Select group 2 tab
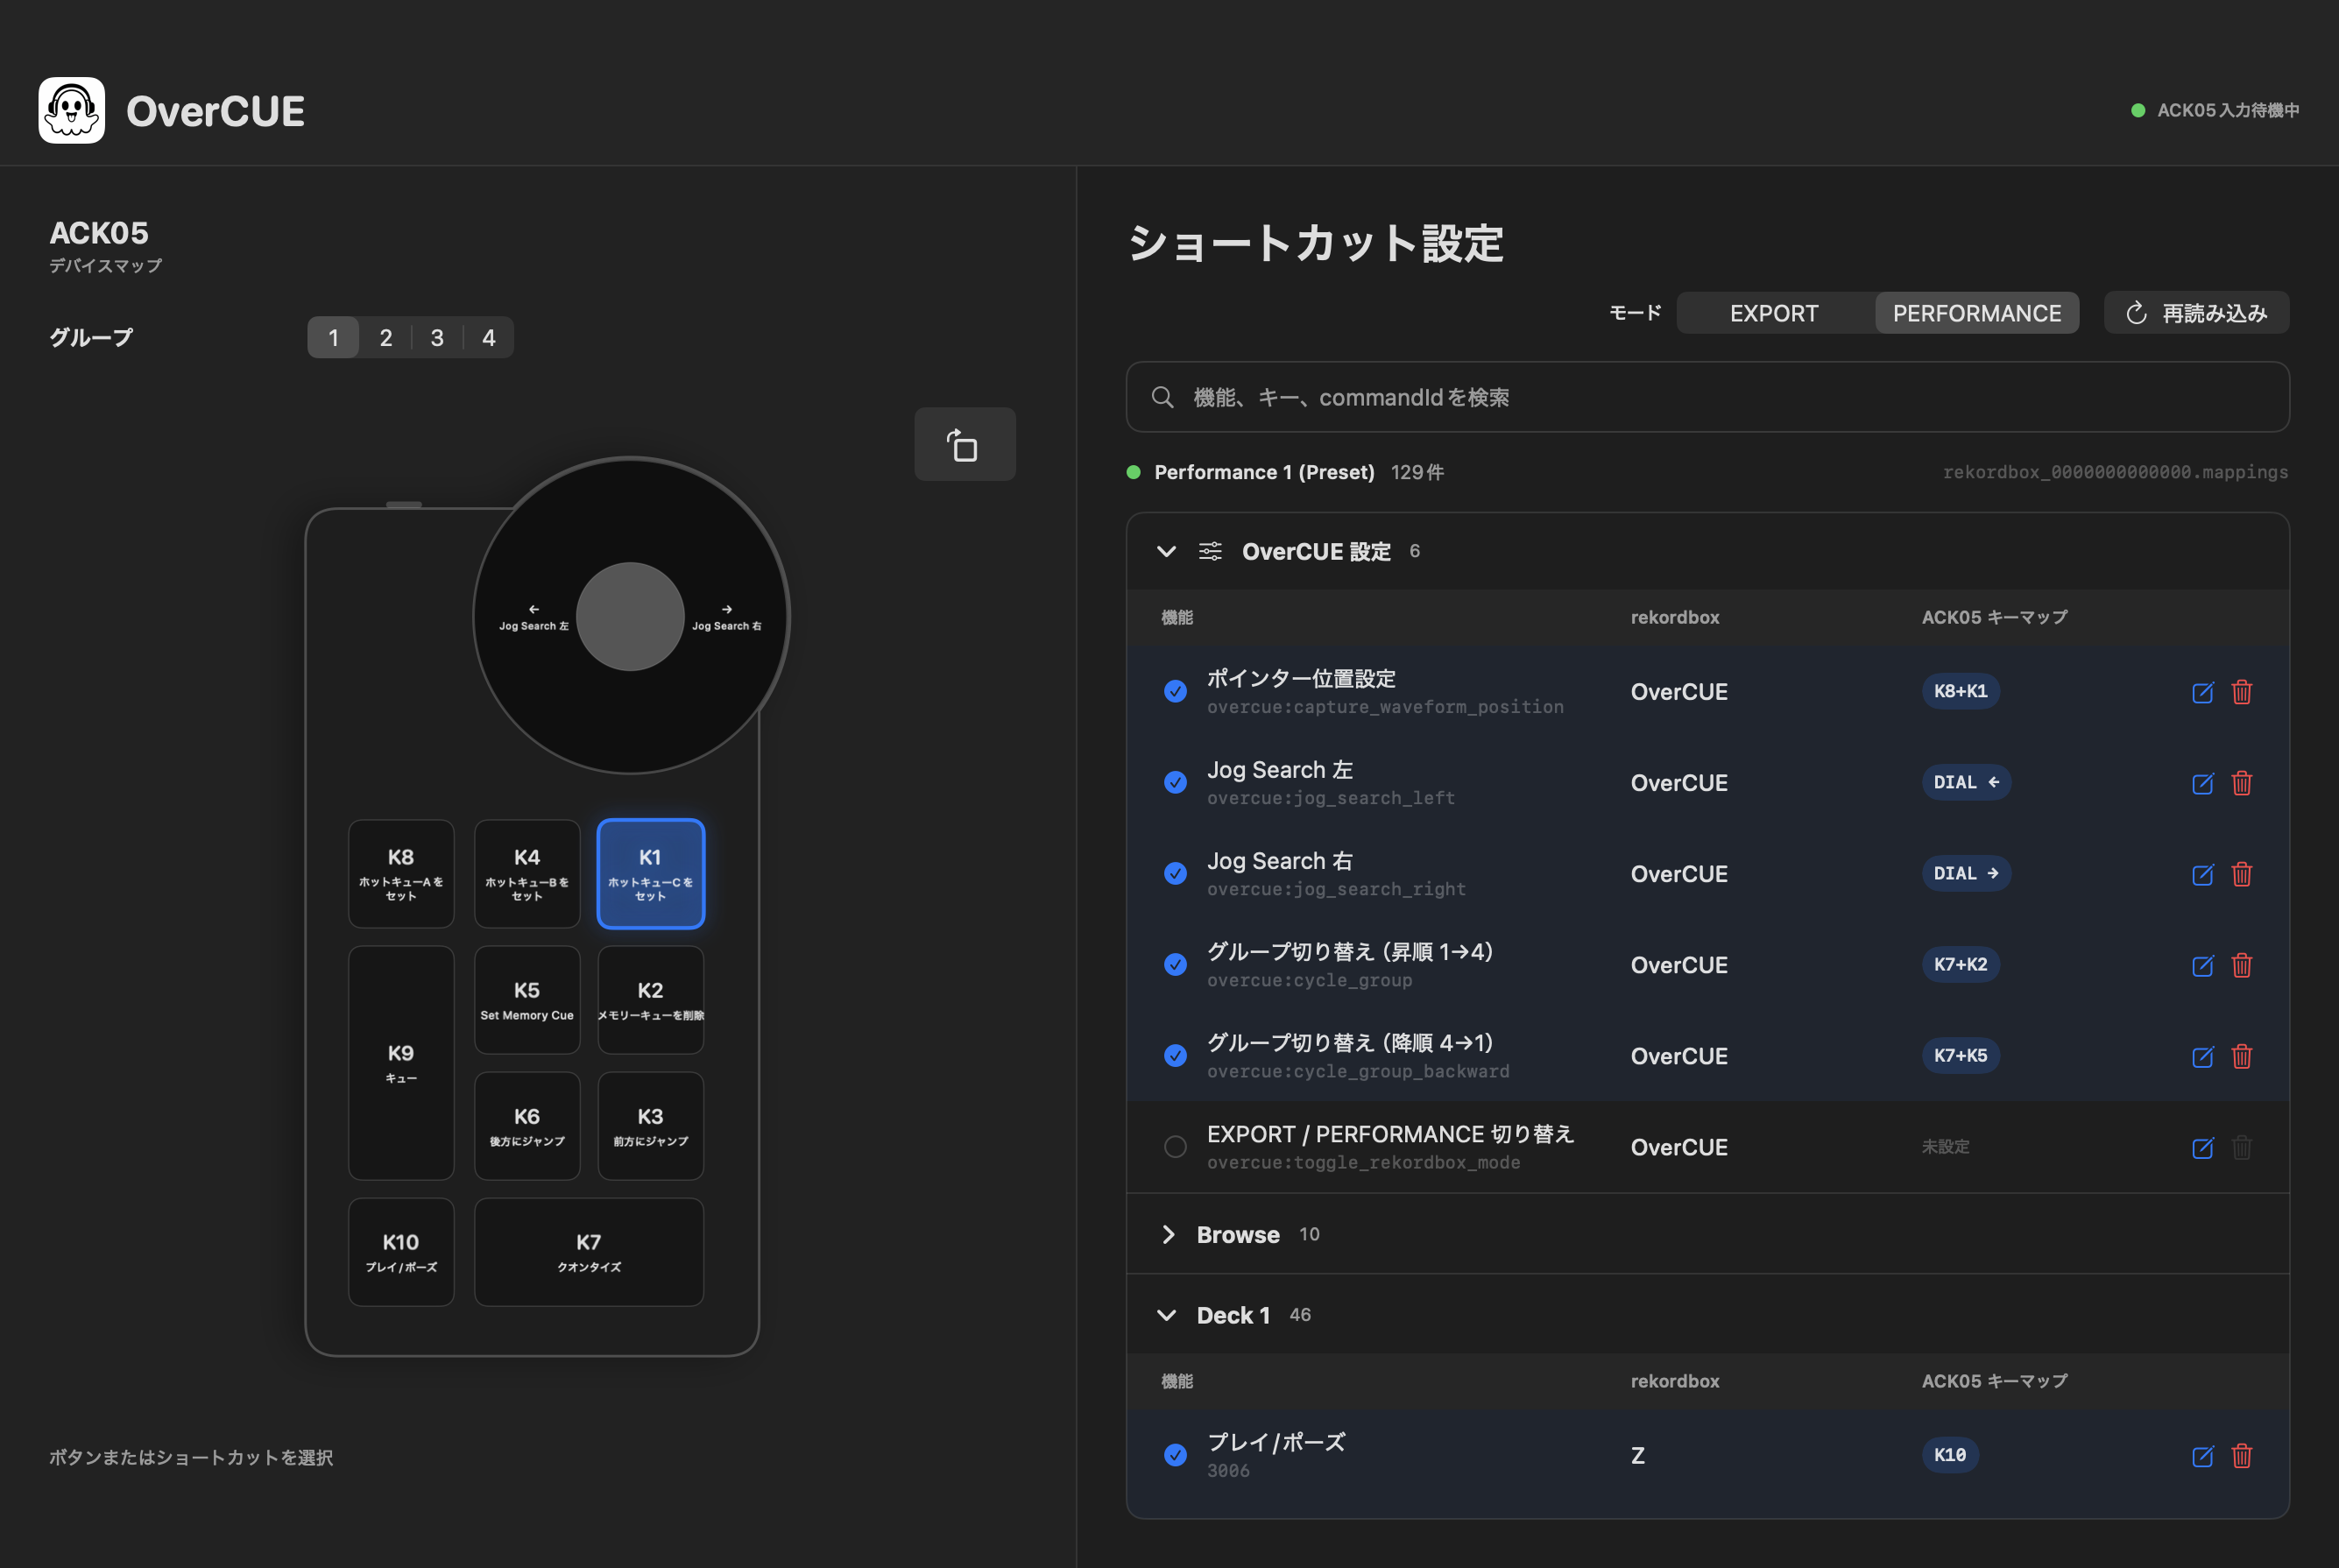2339x1568 pixels. pyautogui.click(x=386, y=338)
